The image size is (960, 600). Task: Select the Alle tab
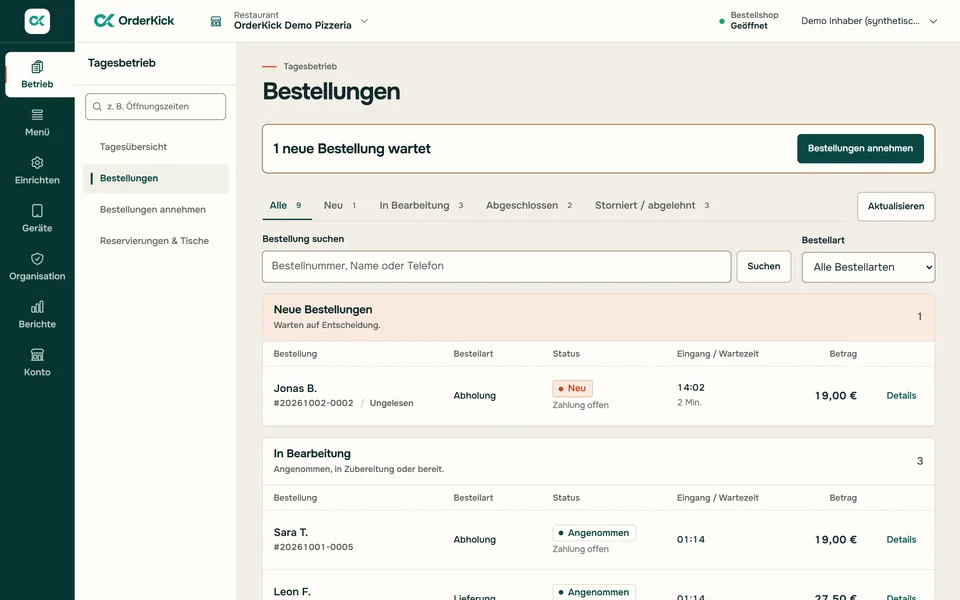click(x=286, y=206)
